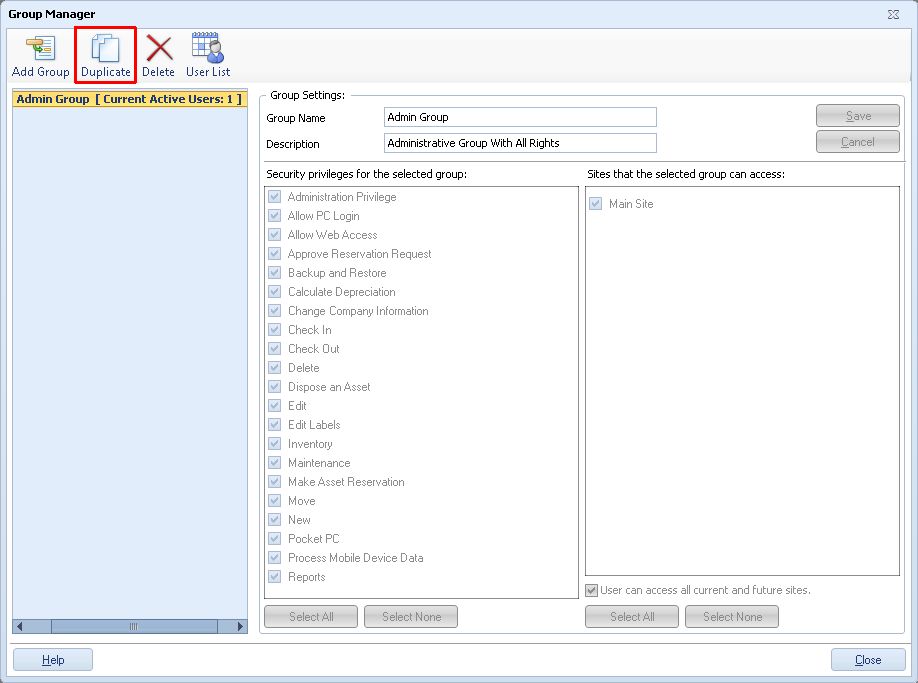Duplicate the selected group
The width and height of the screenshot is (918, 683).
tap(105, 55)
